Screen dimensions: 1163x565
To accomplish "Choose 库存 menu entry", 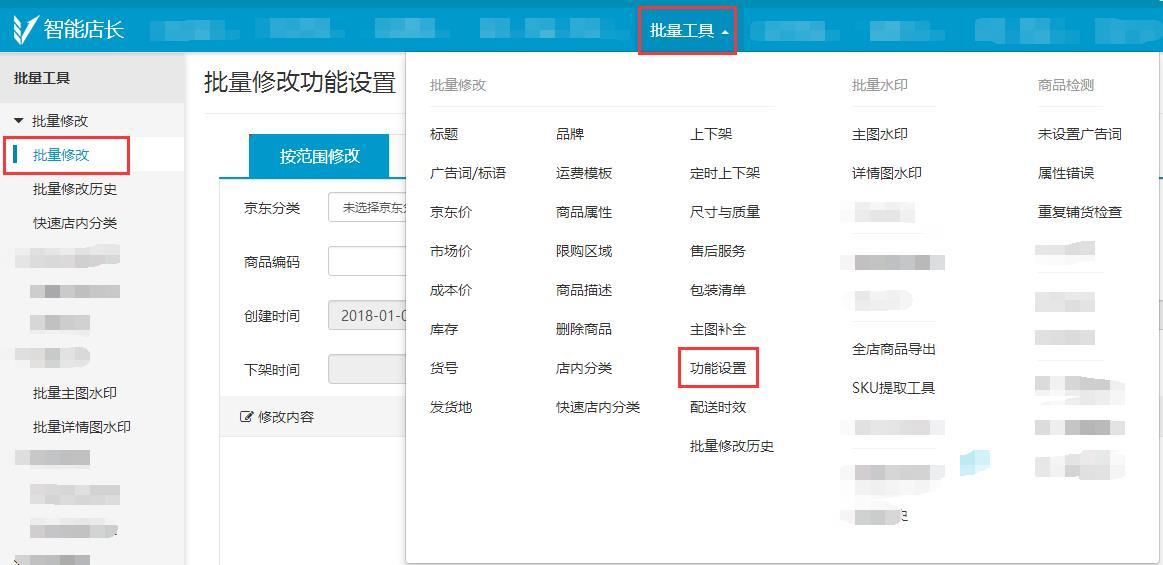I will tap(444, 329).
